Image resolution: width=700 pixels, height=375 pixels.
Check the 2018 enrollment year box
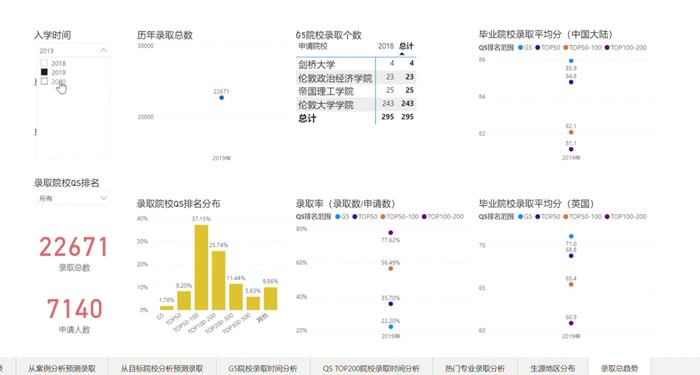[x=44, y=63]
